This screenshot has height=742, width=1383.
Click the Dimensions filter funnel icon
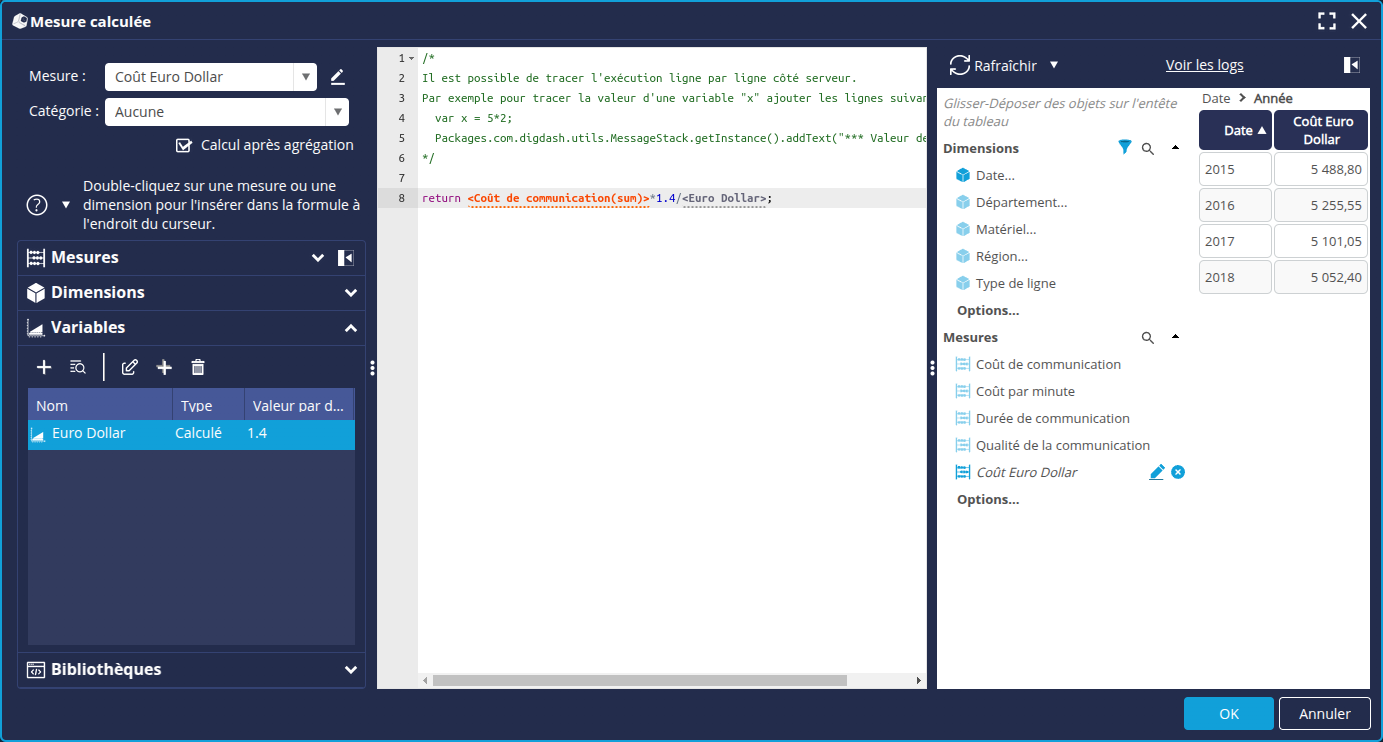pyautogui.click(x=1125, y=148)
